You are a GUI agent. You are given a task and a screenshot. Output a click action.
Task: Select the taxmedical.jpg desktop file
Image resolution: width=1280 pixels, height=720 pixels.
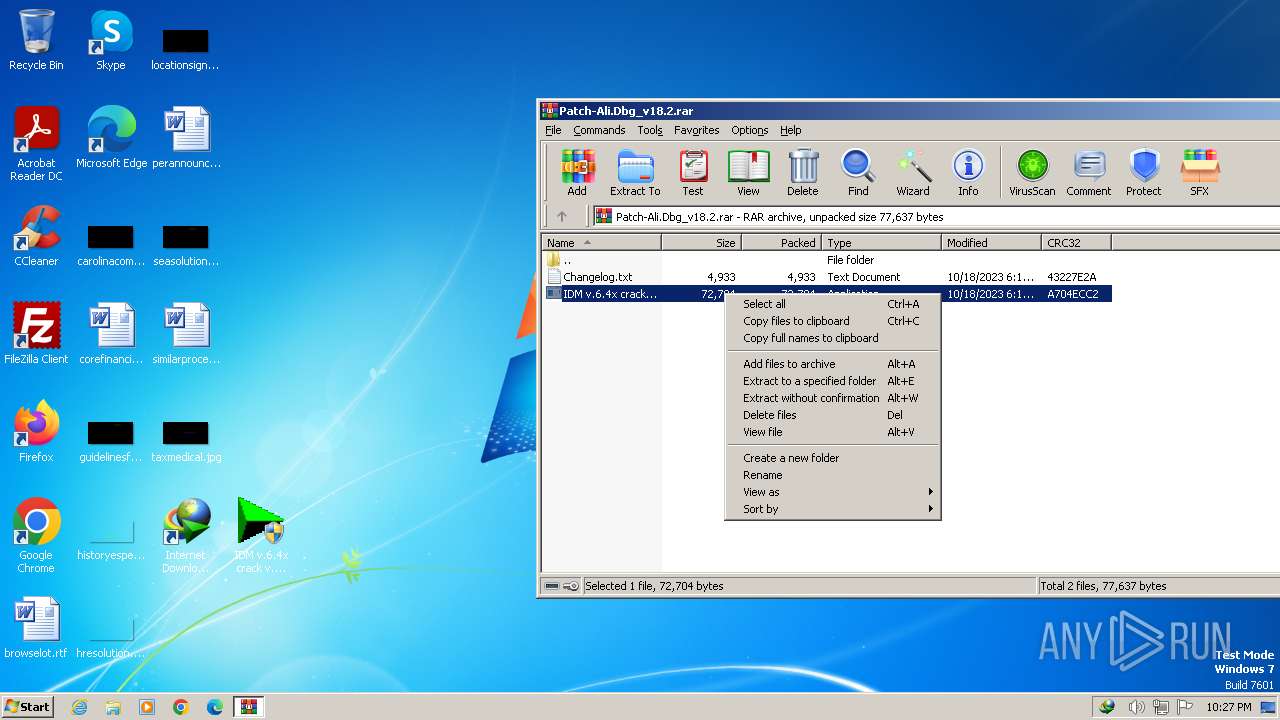point(186,442)
